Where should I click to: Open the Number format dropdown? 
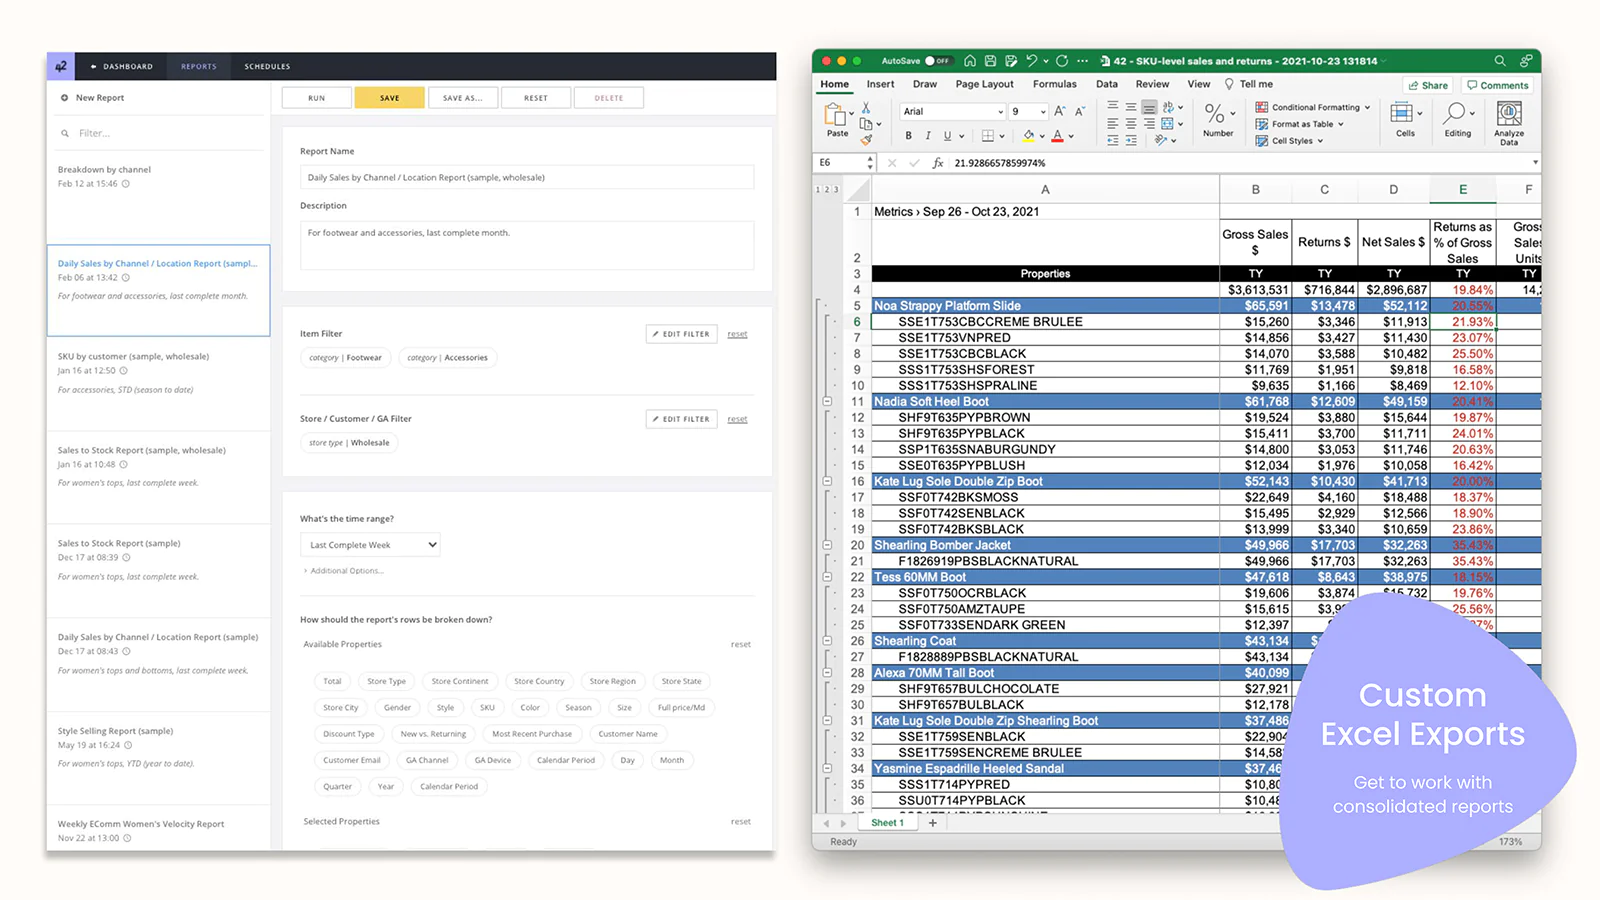[1219, 119]
